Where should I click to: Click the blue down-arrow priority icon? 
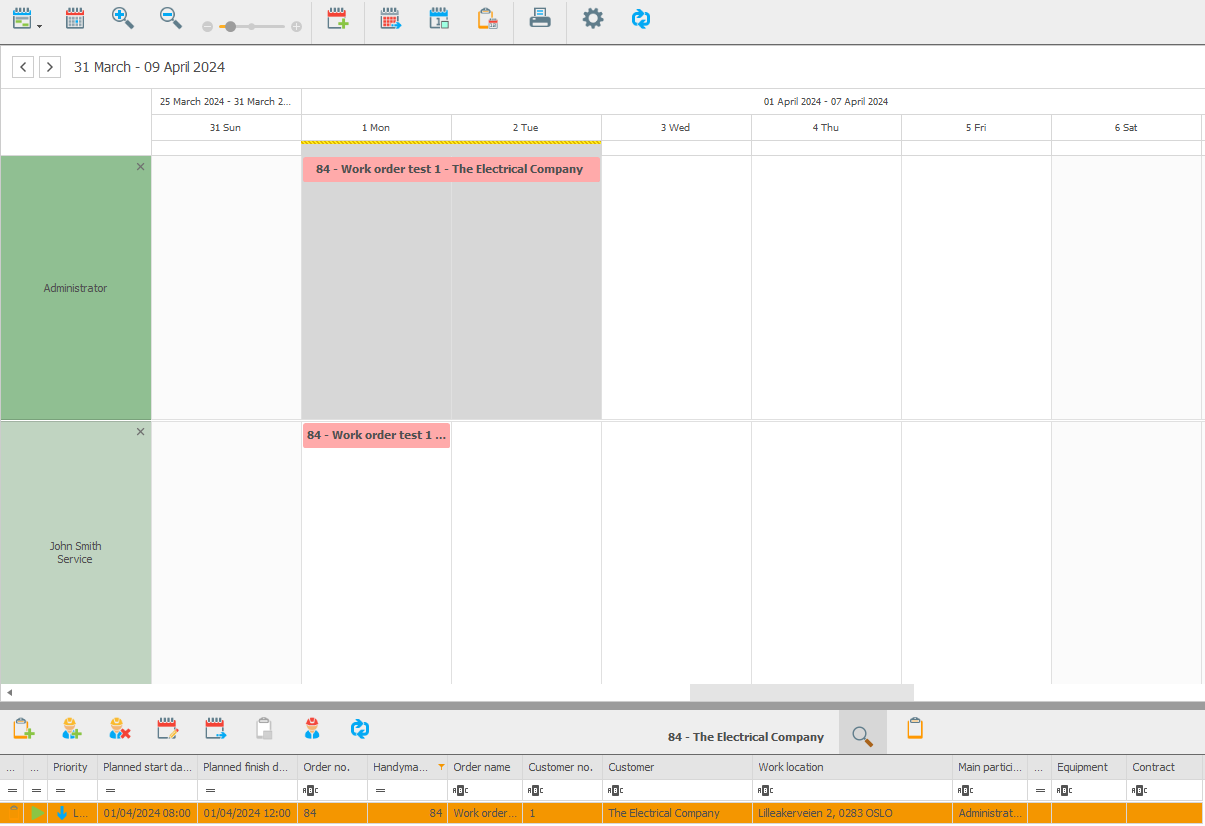pos(61,813)
